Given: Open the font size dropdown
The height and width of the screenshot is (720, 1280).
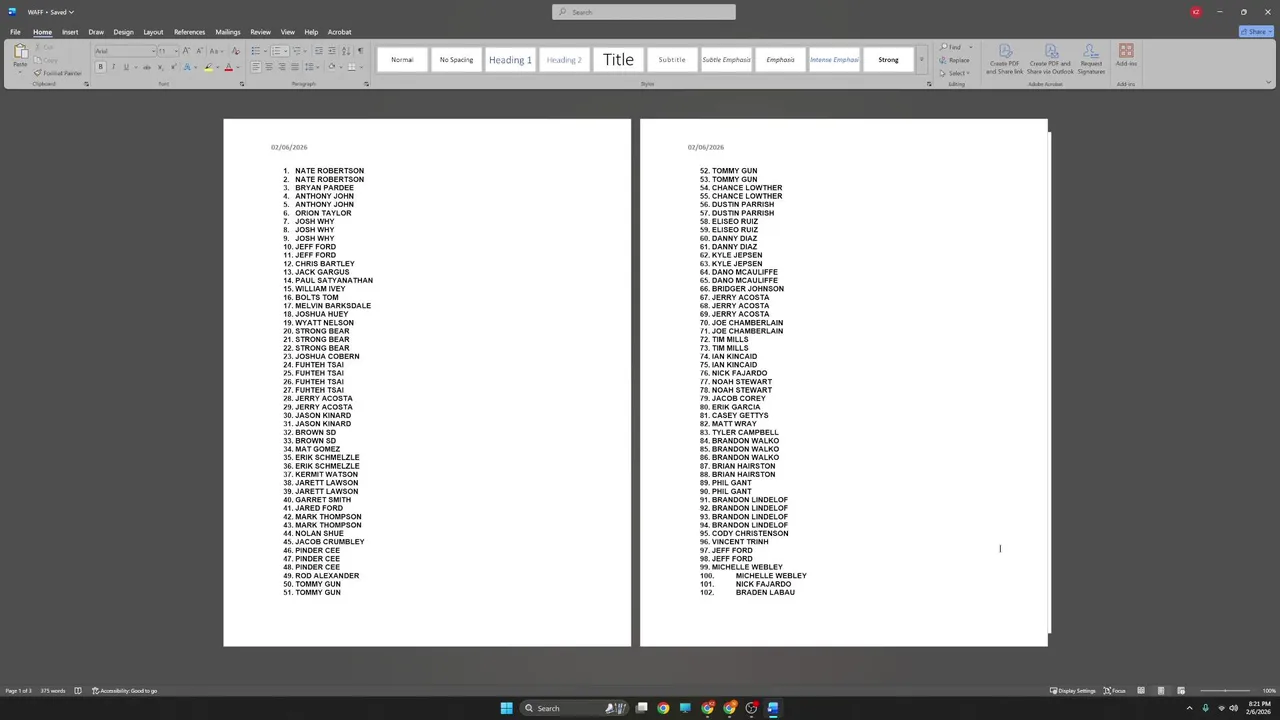Looking at the screenshot, I should (x=176, y=51).
